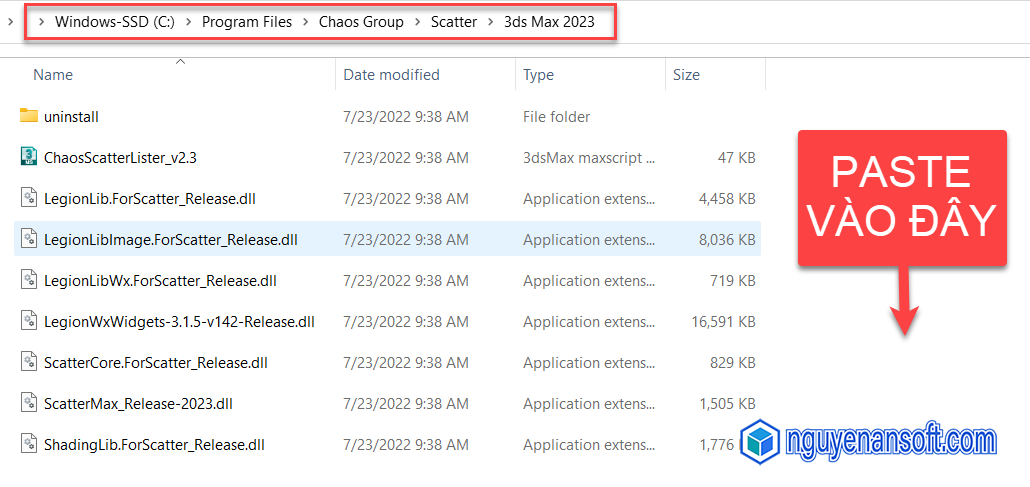Click the 47 KB size cell

point(735,158)
